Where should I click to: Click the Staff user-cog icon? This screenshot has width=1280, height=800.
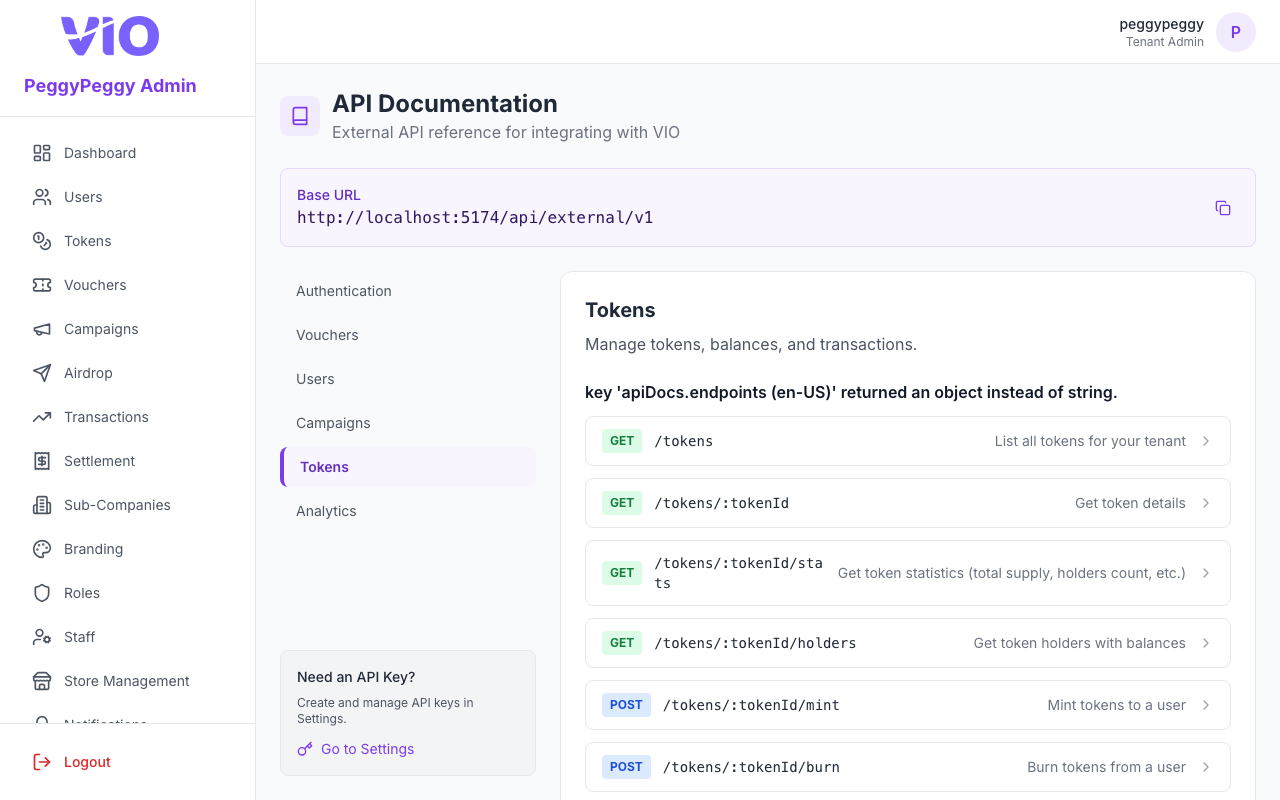[42, 637]
